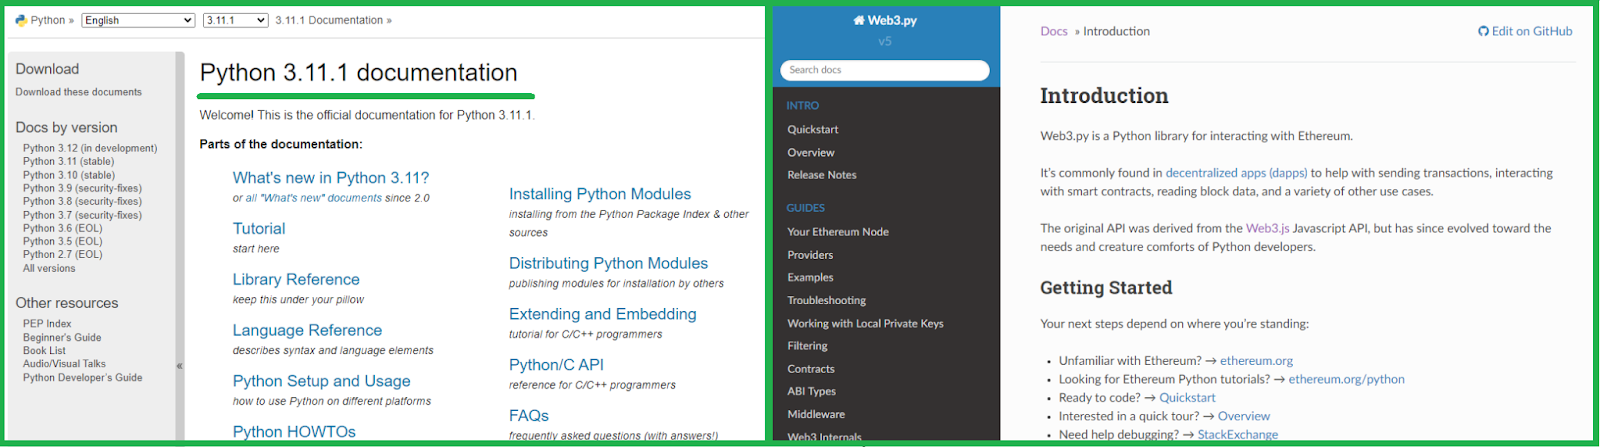The image size is (1600, 447).
Task: Open the English language dropdown
Action: click(138, 20)
